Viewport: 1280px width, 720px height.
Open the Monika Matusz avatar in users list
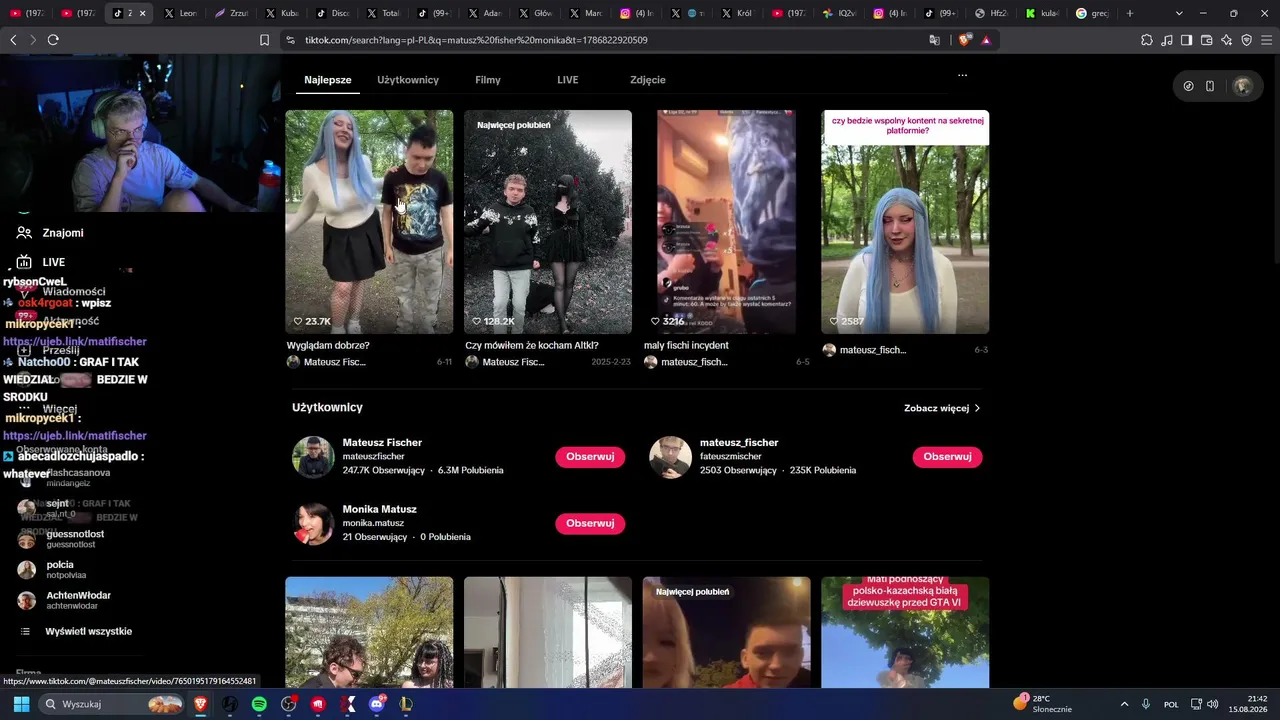(x=313, y=523)
